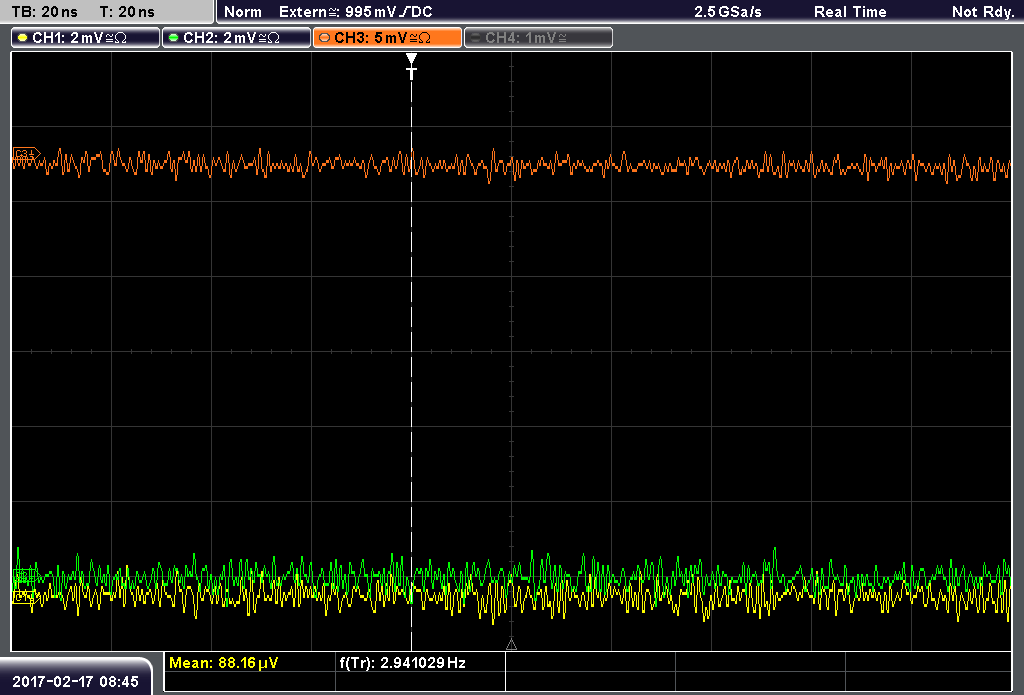Click the Not Rdy. status label
1024x695 pixels.
[x=983, y=12]
